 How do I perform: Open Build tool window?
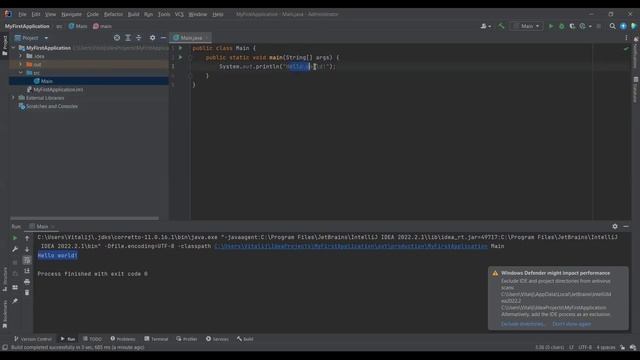[245, 339]
